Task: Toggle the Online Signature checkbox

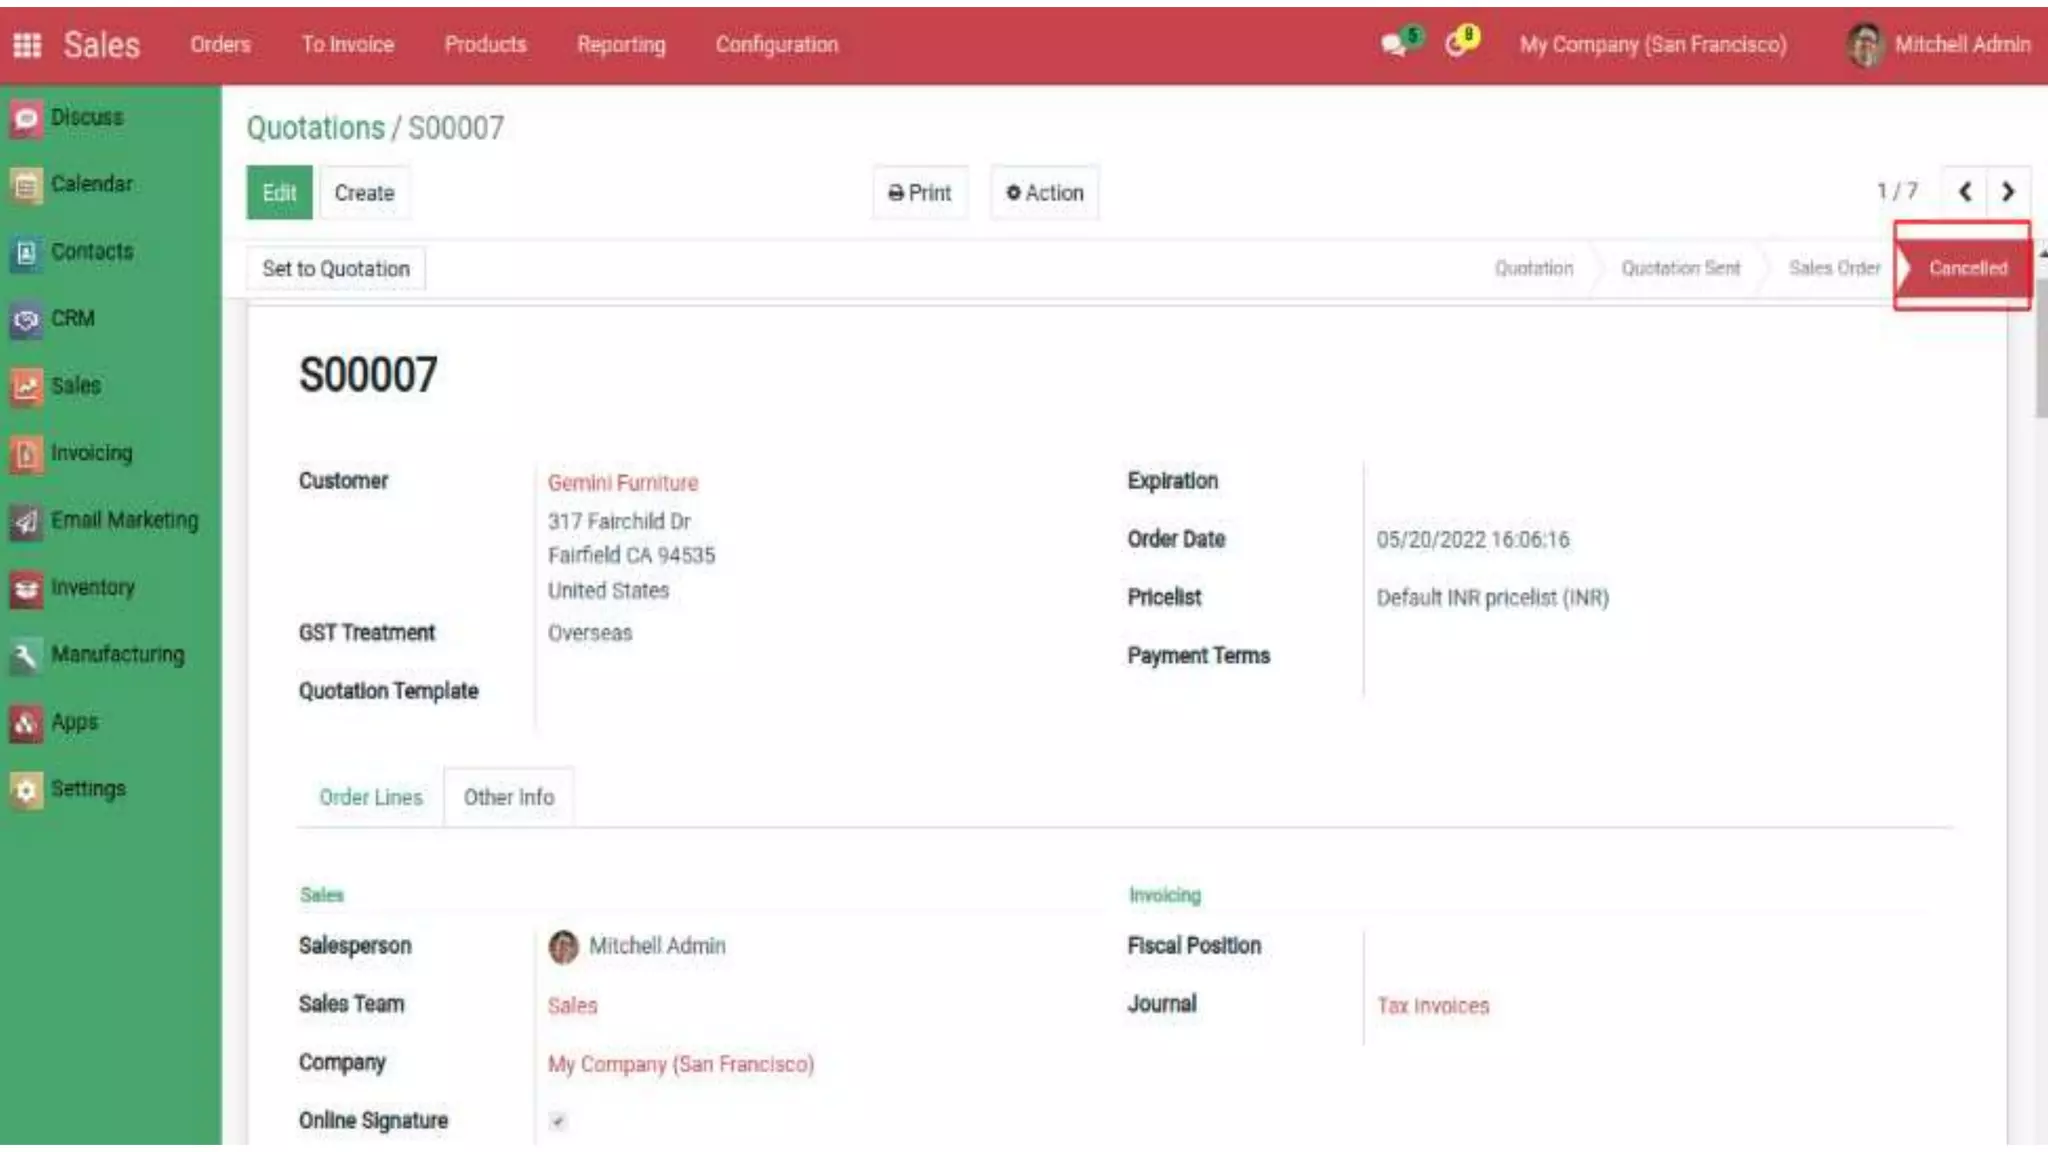Action: pos(558,1121)
